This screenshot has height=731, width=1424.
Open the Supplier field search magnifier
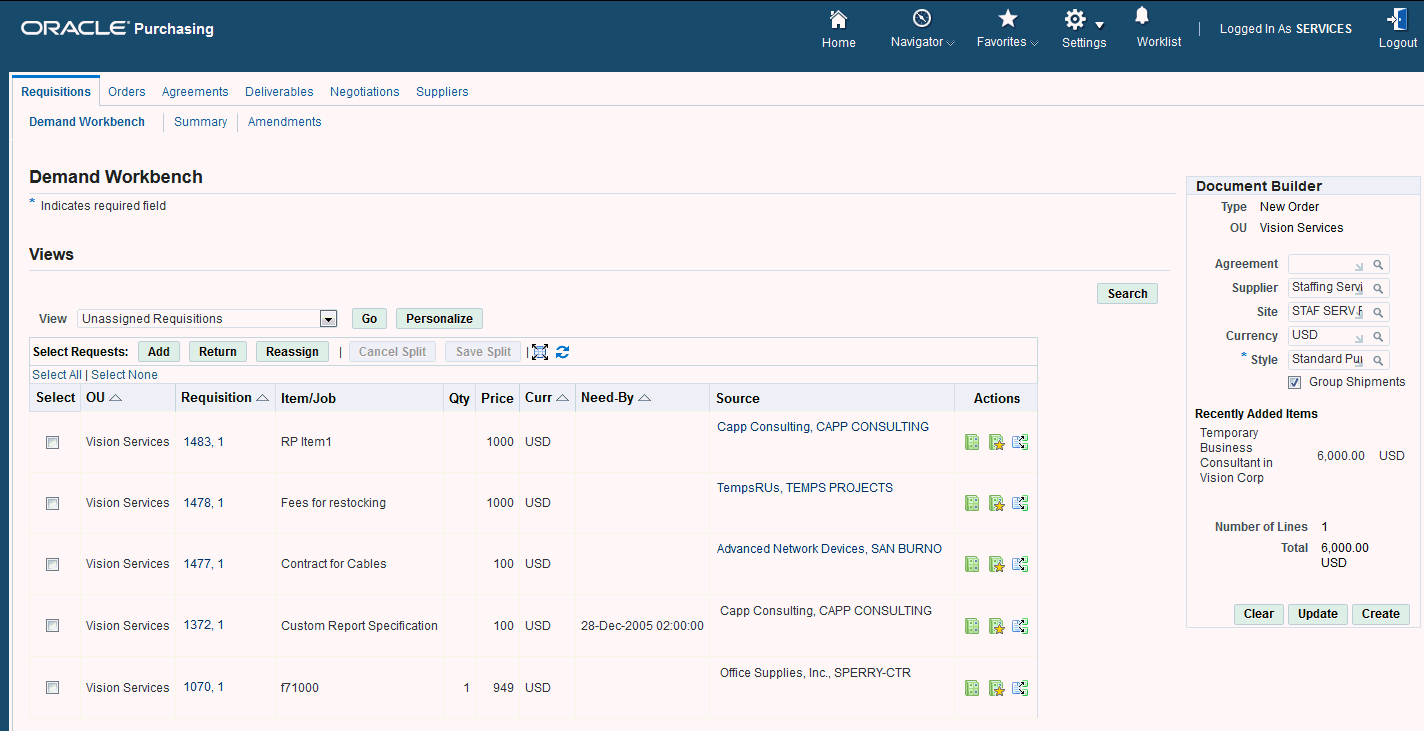[1377, 288]
